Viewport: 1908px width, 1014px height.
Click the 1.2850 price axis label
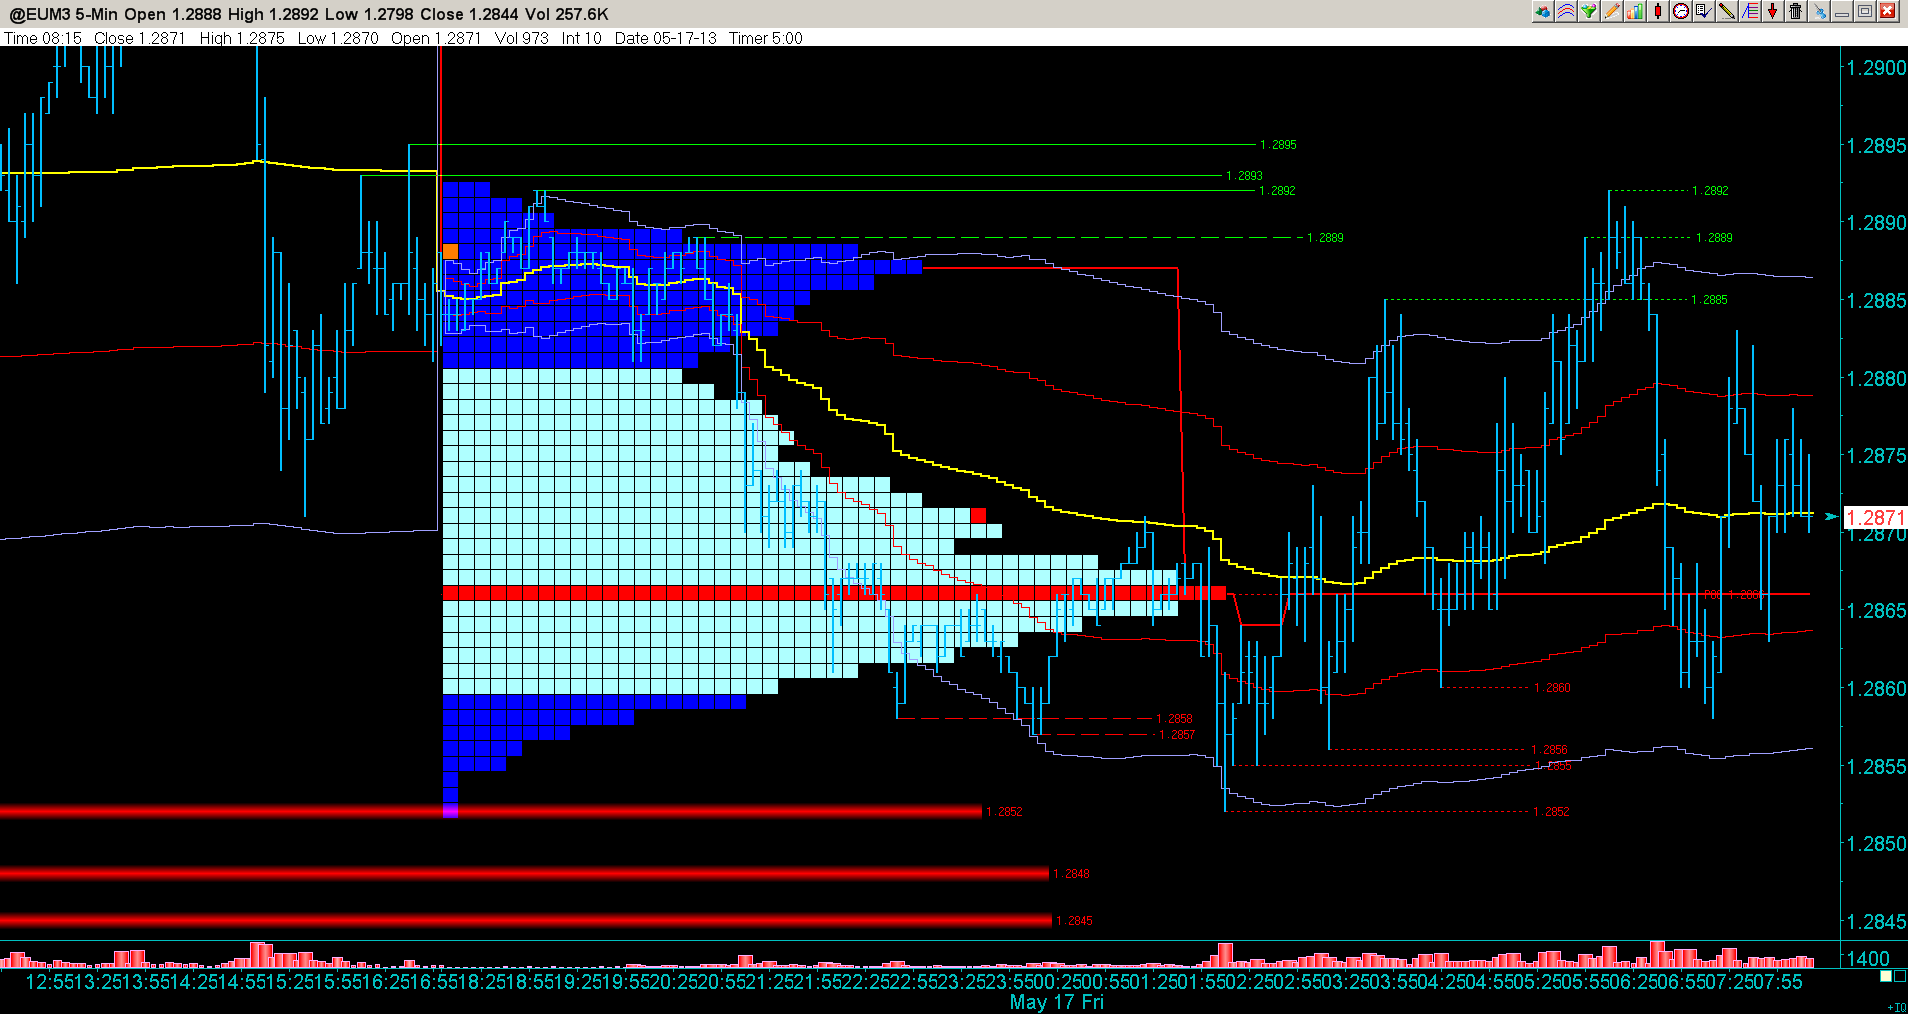pos(1876,844)
